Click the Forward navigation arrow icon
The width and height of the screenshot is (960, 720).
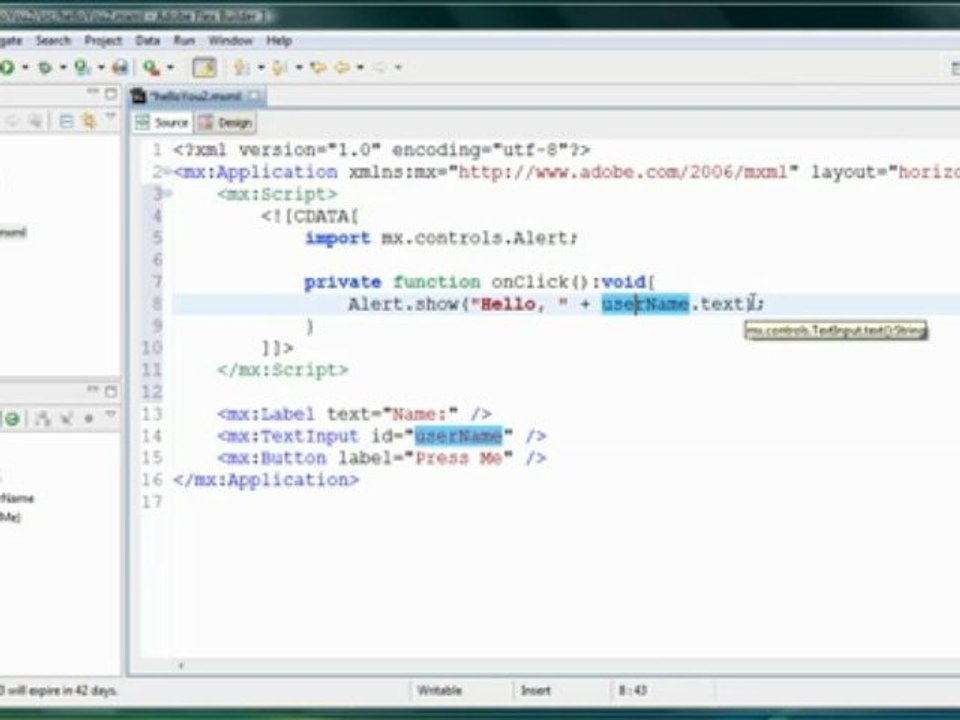point(380,67)
